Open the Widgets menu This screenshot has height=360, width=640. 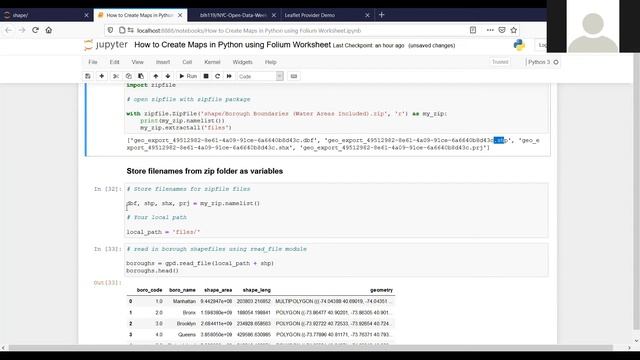[242, 62]
